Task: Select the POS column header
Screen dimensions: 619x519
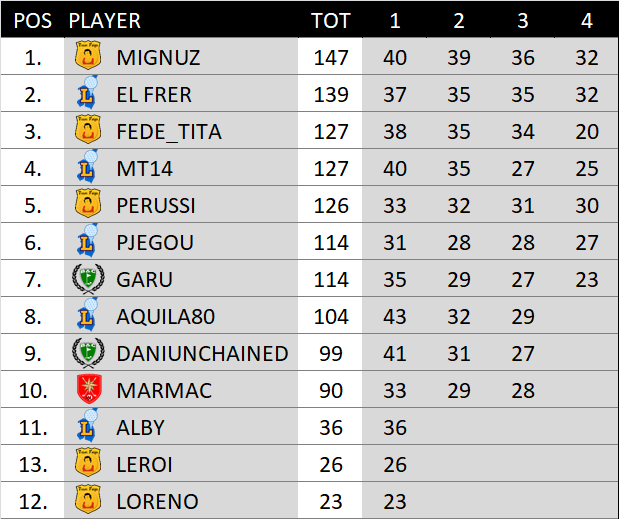Action: [33, 21]
